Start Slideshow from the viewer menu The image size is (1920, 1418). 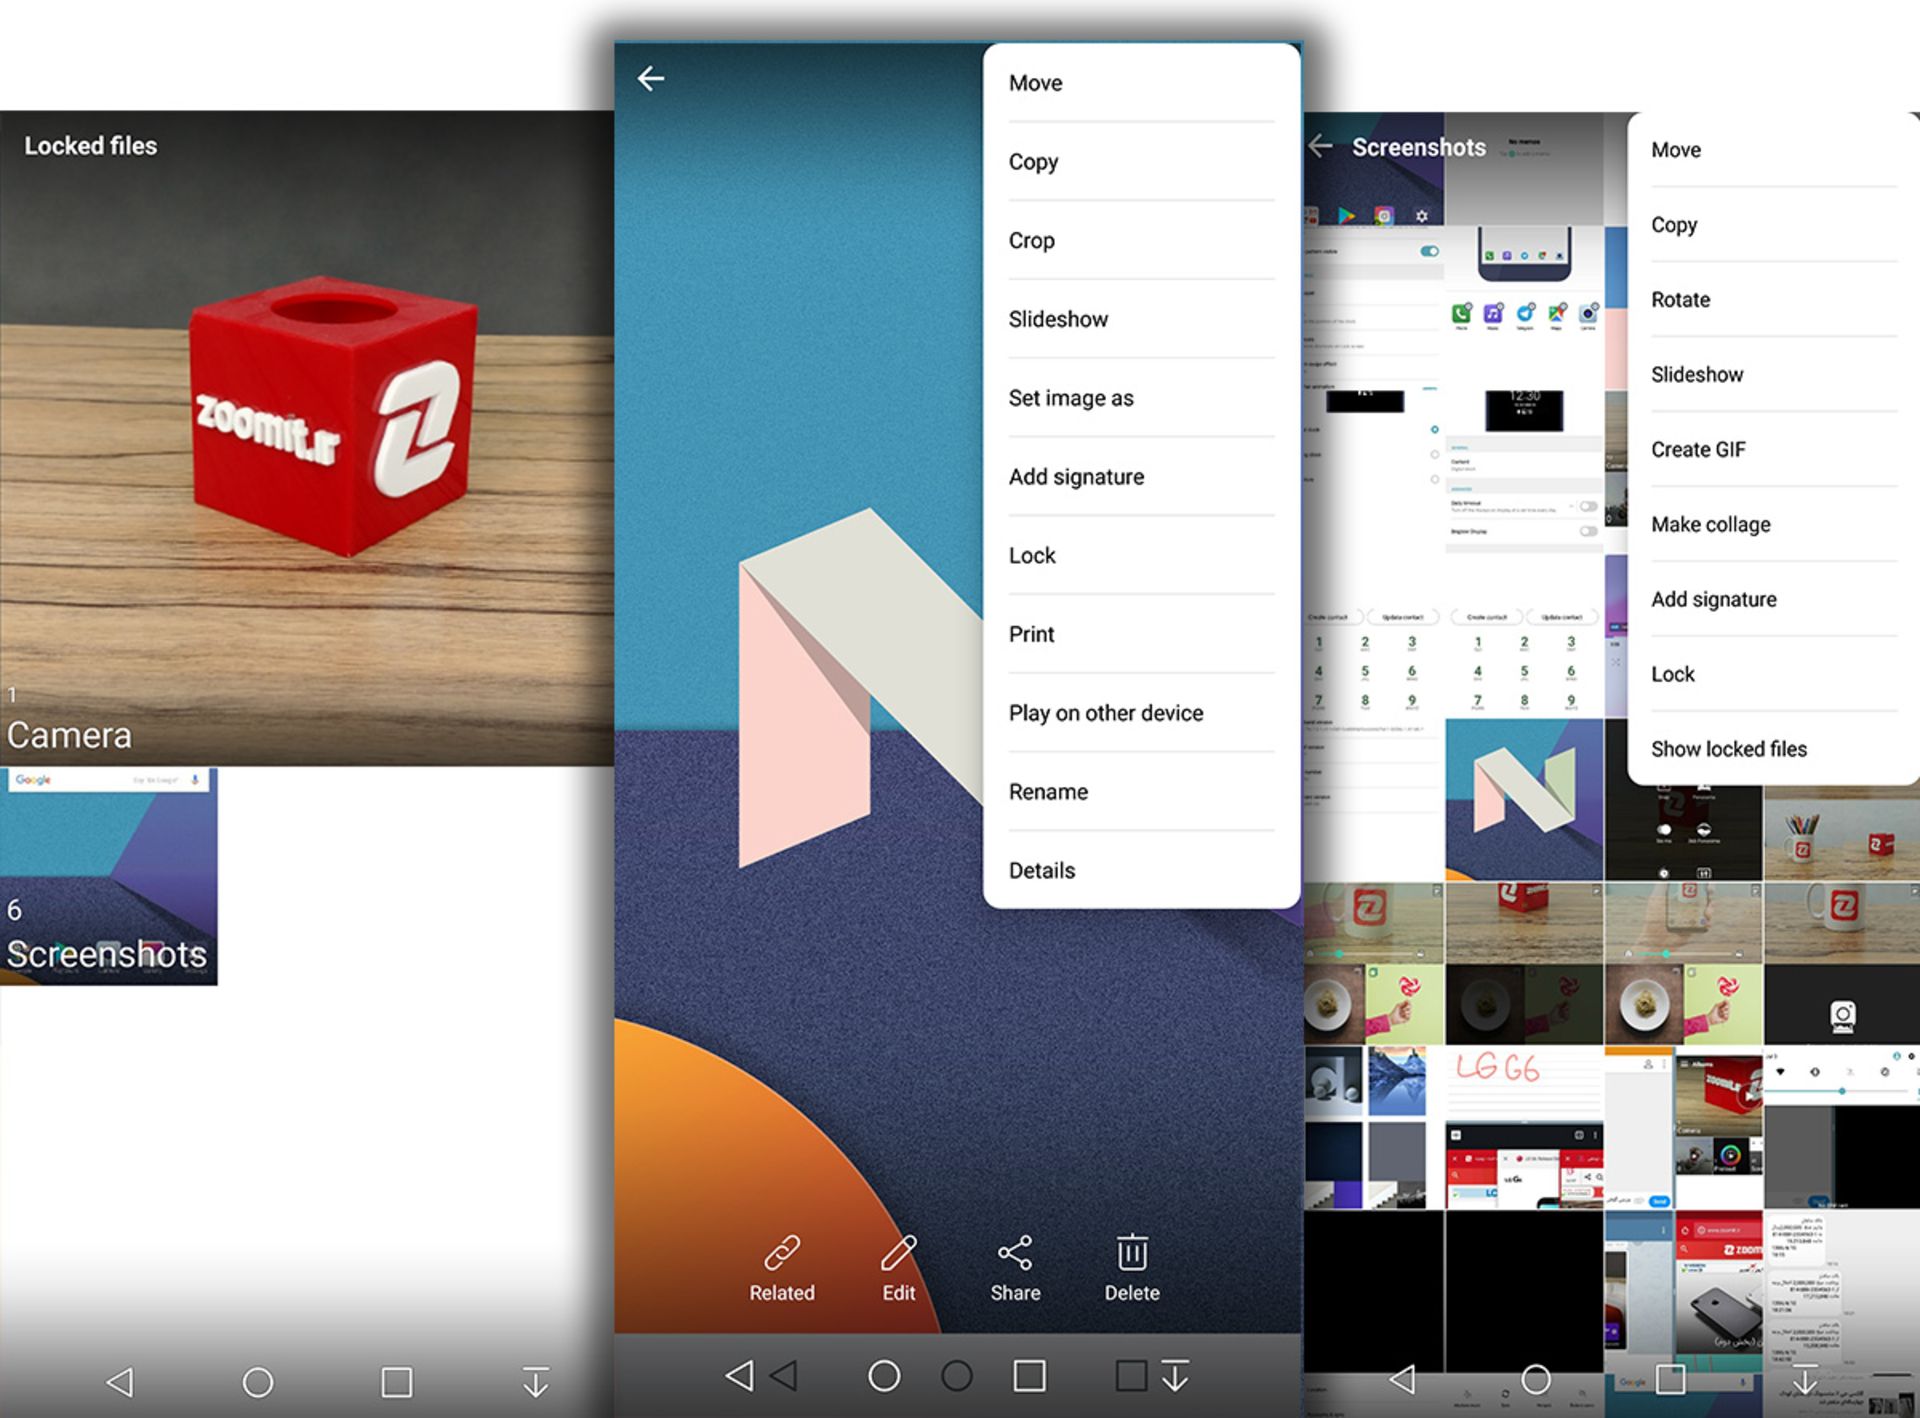coord(1141,320)
